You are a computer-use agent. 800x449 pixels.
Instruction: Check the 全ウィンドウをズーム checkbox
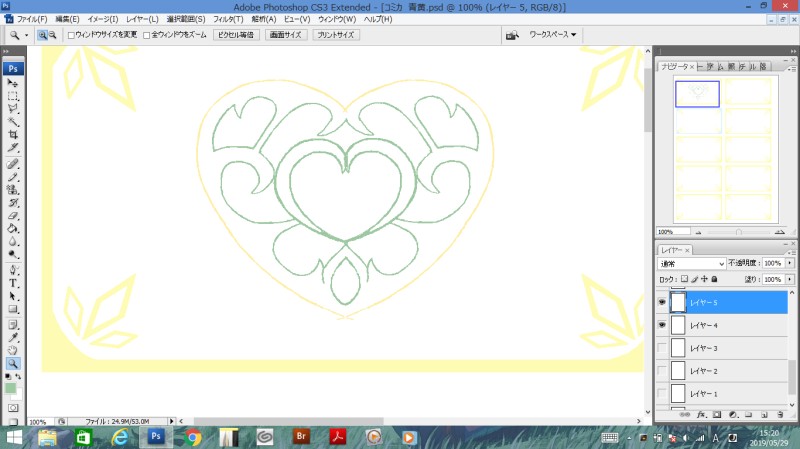coord(148,35)
